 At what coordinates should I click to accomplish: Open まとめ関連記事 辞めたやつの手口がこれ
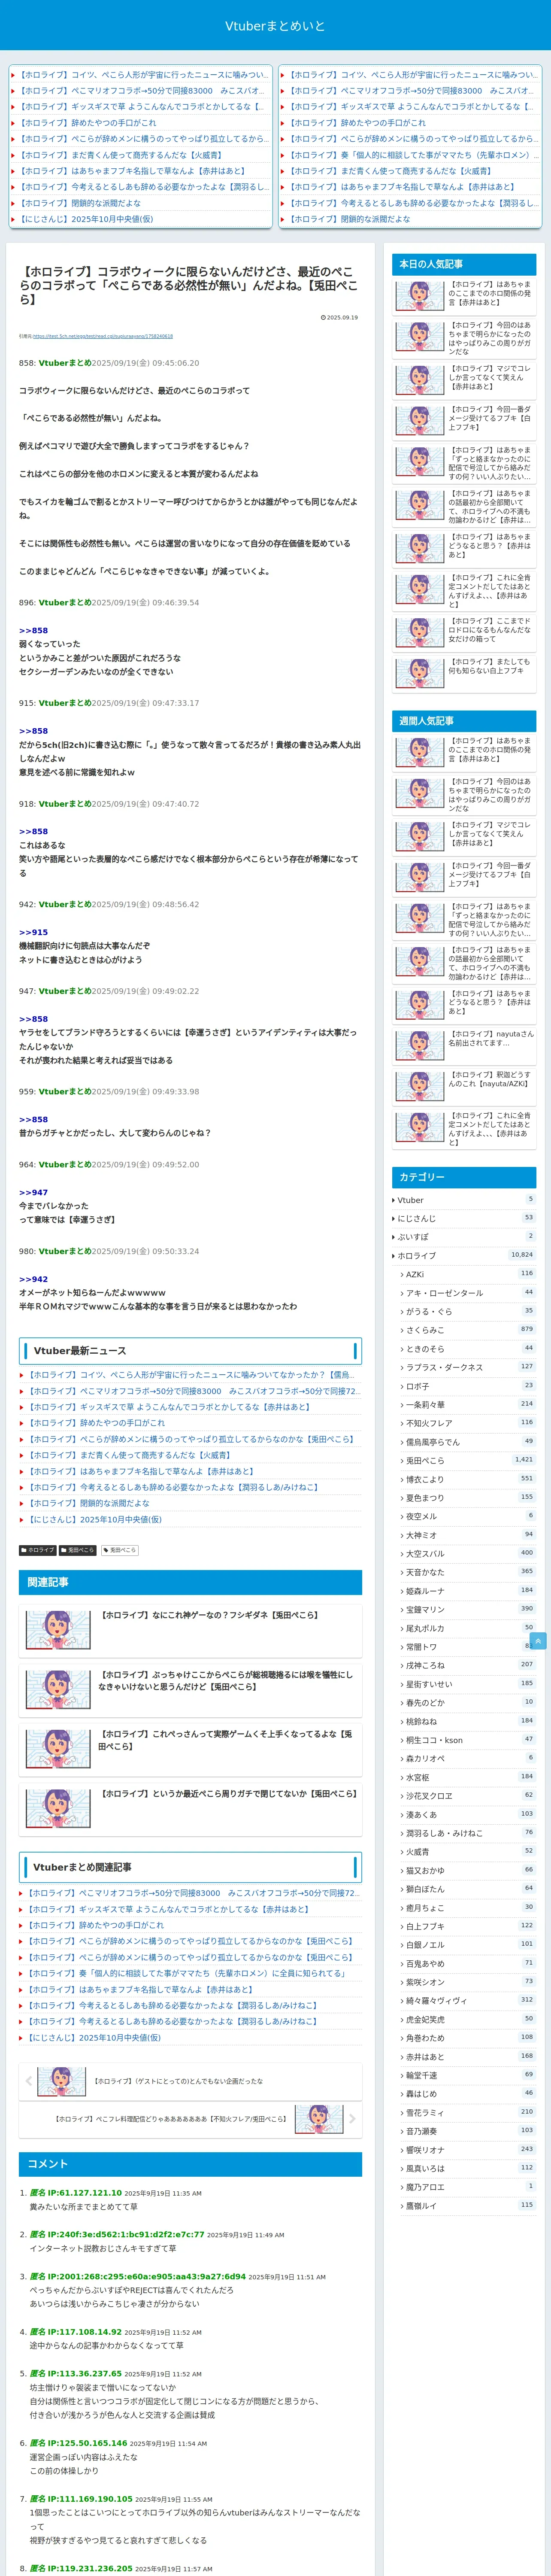point(95,1925)
